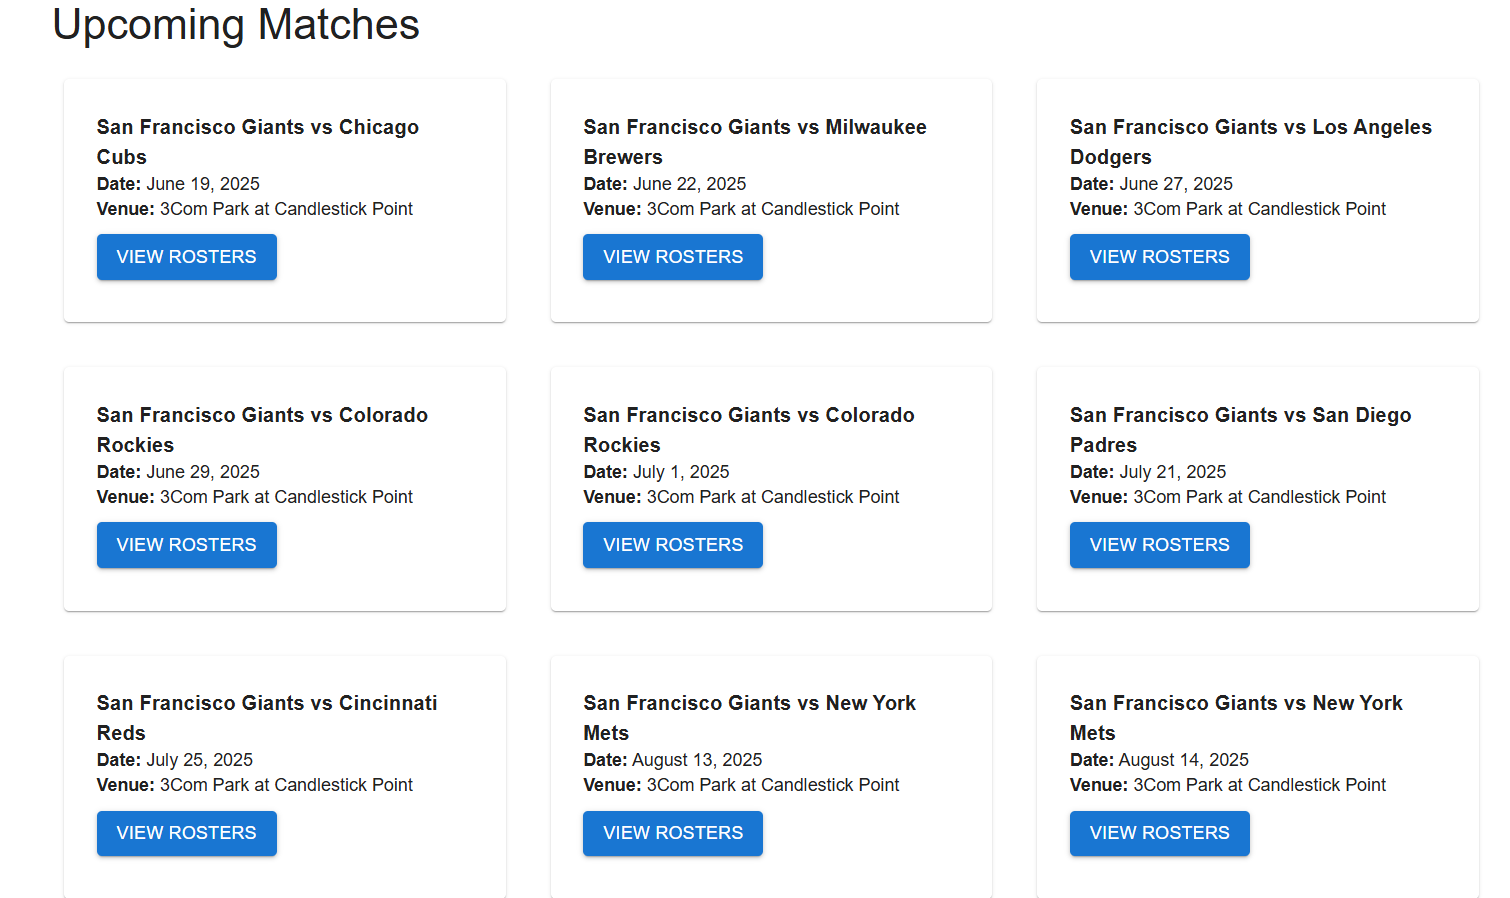Show rosters for August 13 Mets game

tap(672, 833)
